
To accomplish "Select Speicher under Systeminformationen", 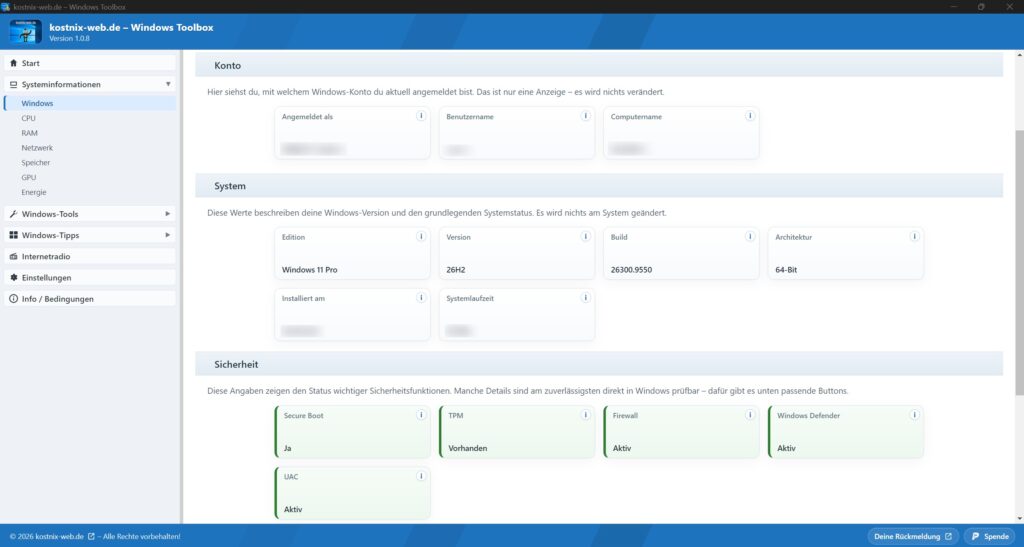I will point(35,163).
